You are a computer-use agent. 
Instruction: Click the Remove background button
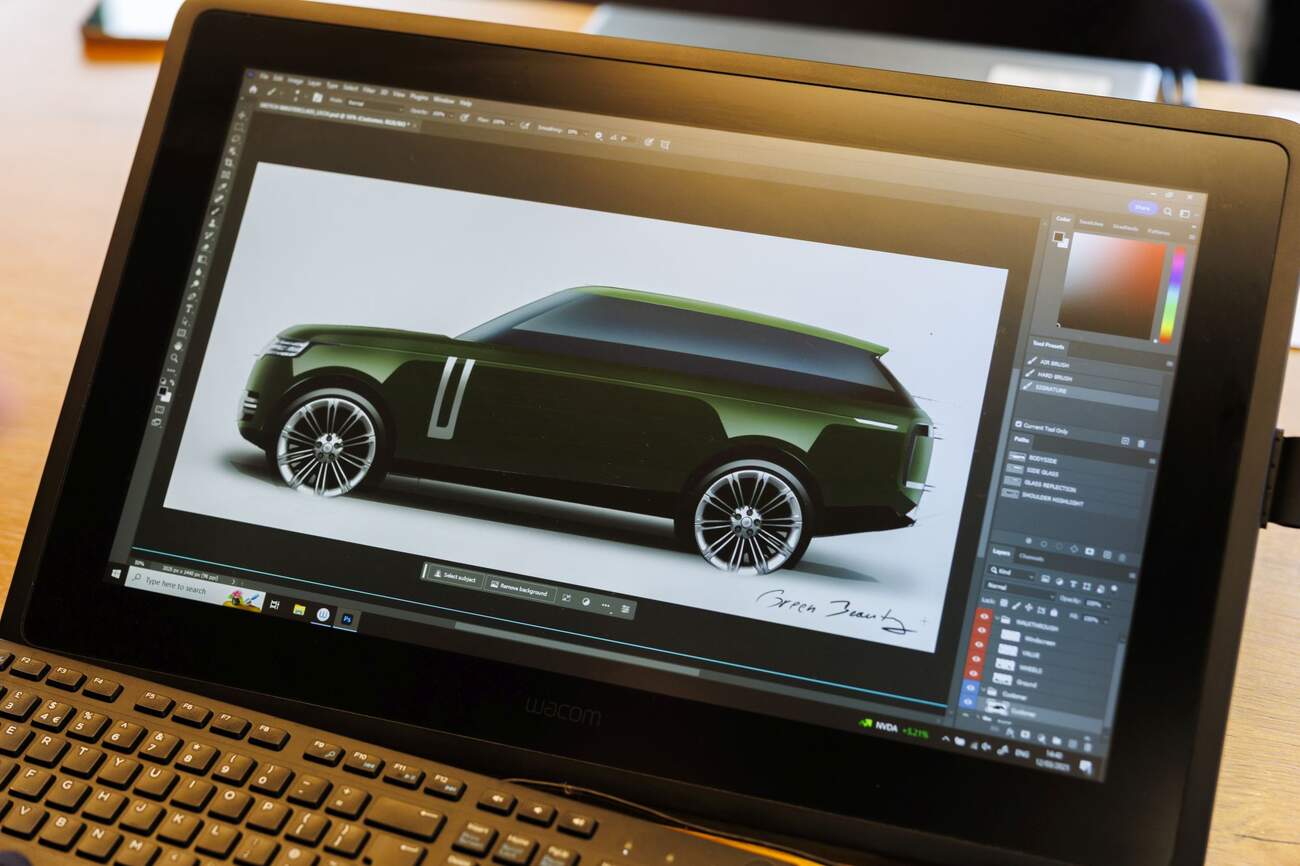518,589
